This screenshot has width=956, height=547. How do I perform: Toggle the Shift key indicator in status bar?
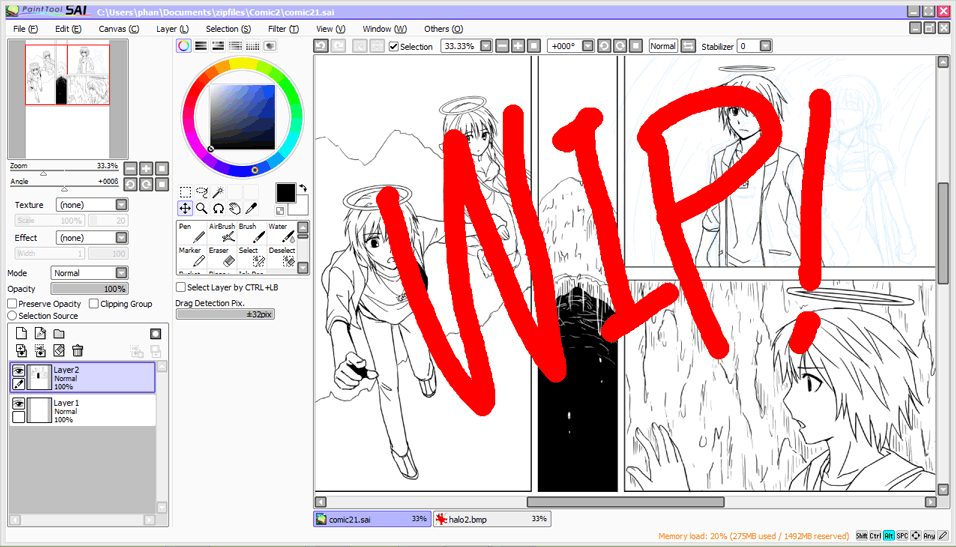(861, 535)
